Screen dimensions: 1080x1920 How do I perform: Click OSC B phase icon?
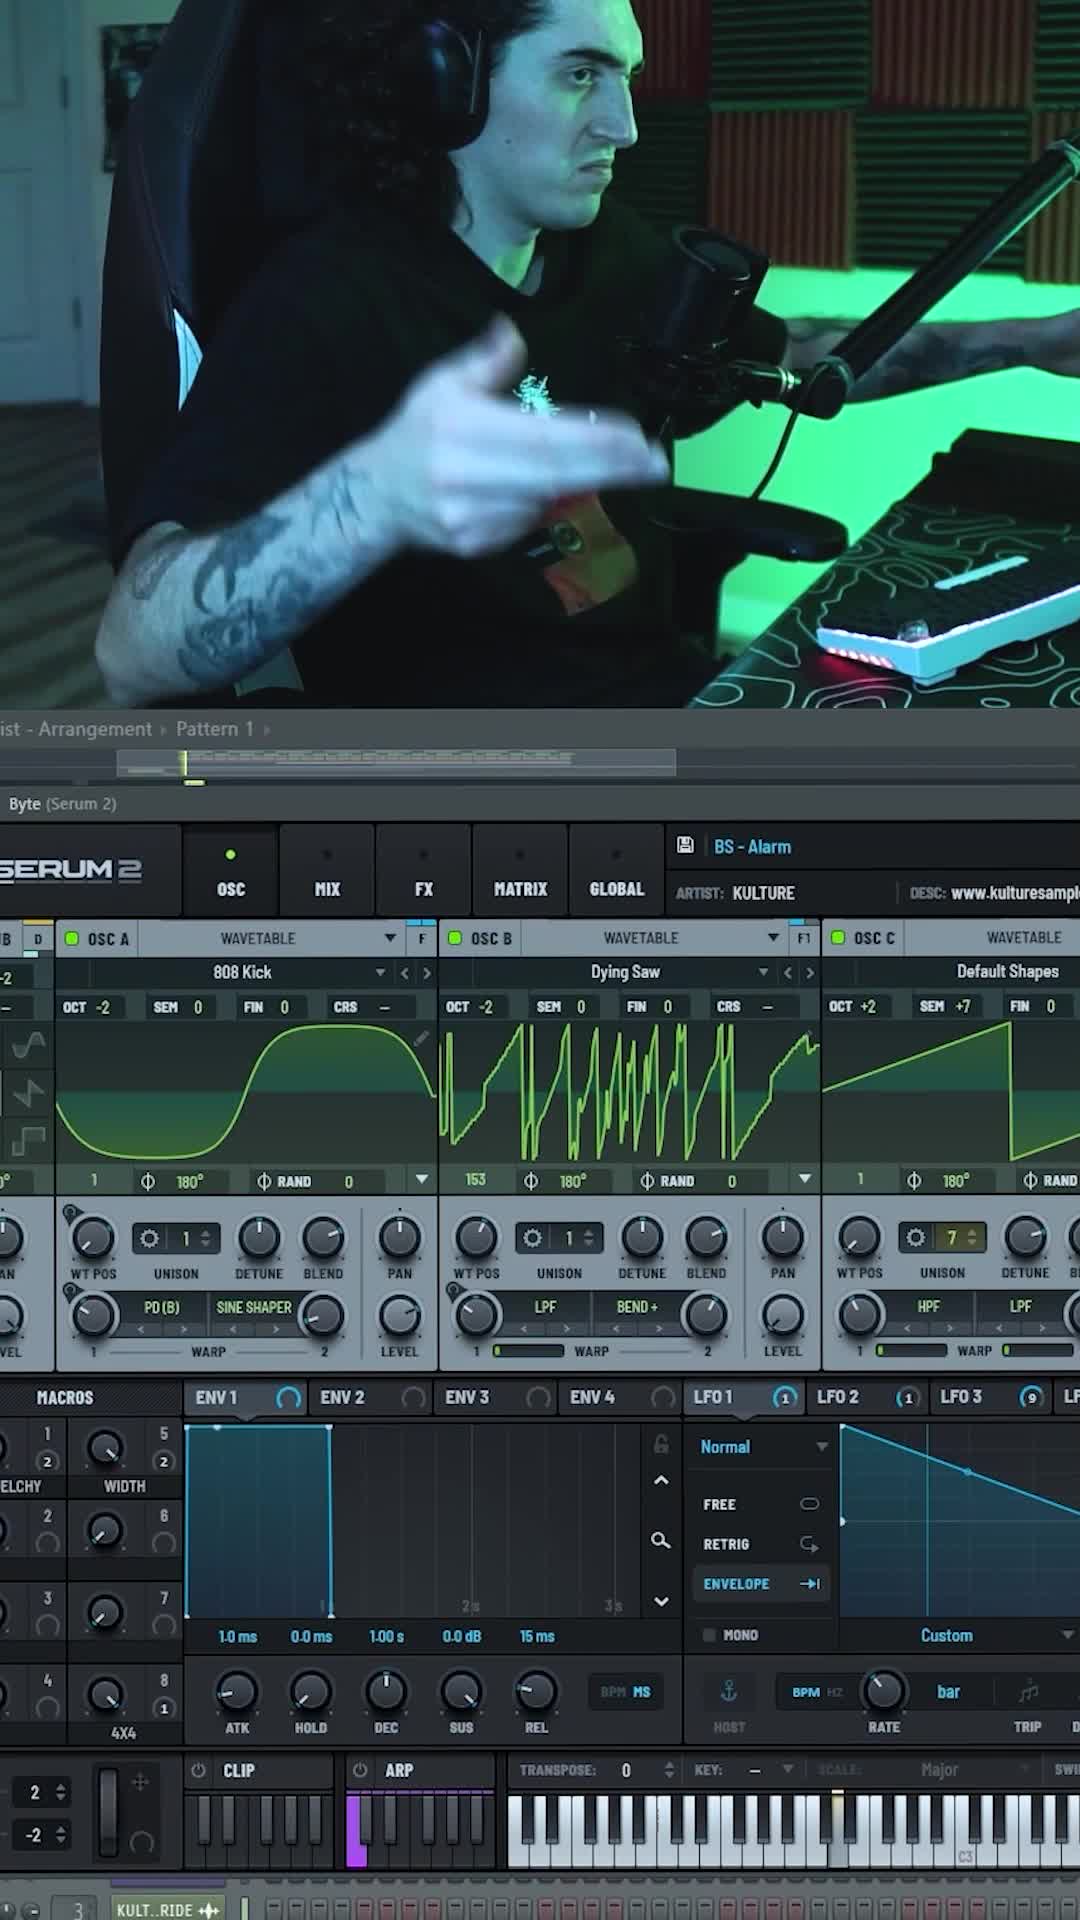(x=531, y=1181)
